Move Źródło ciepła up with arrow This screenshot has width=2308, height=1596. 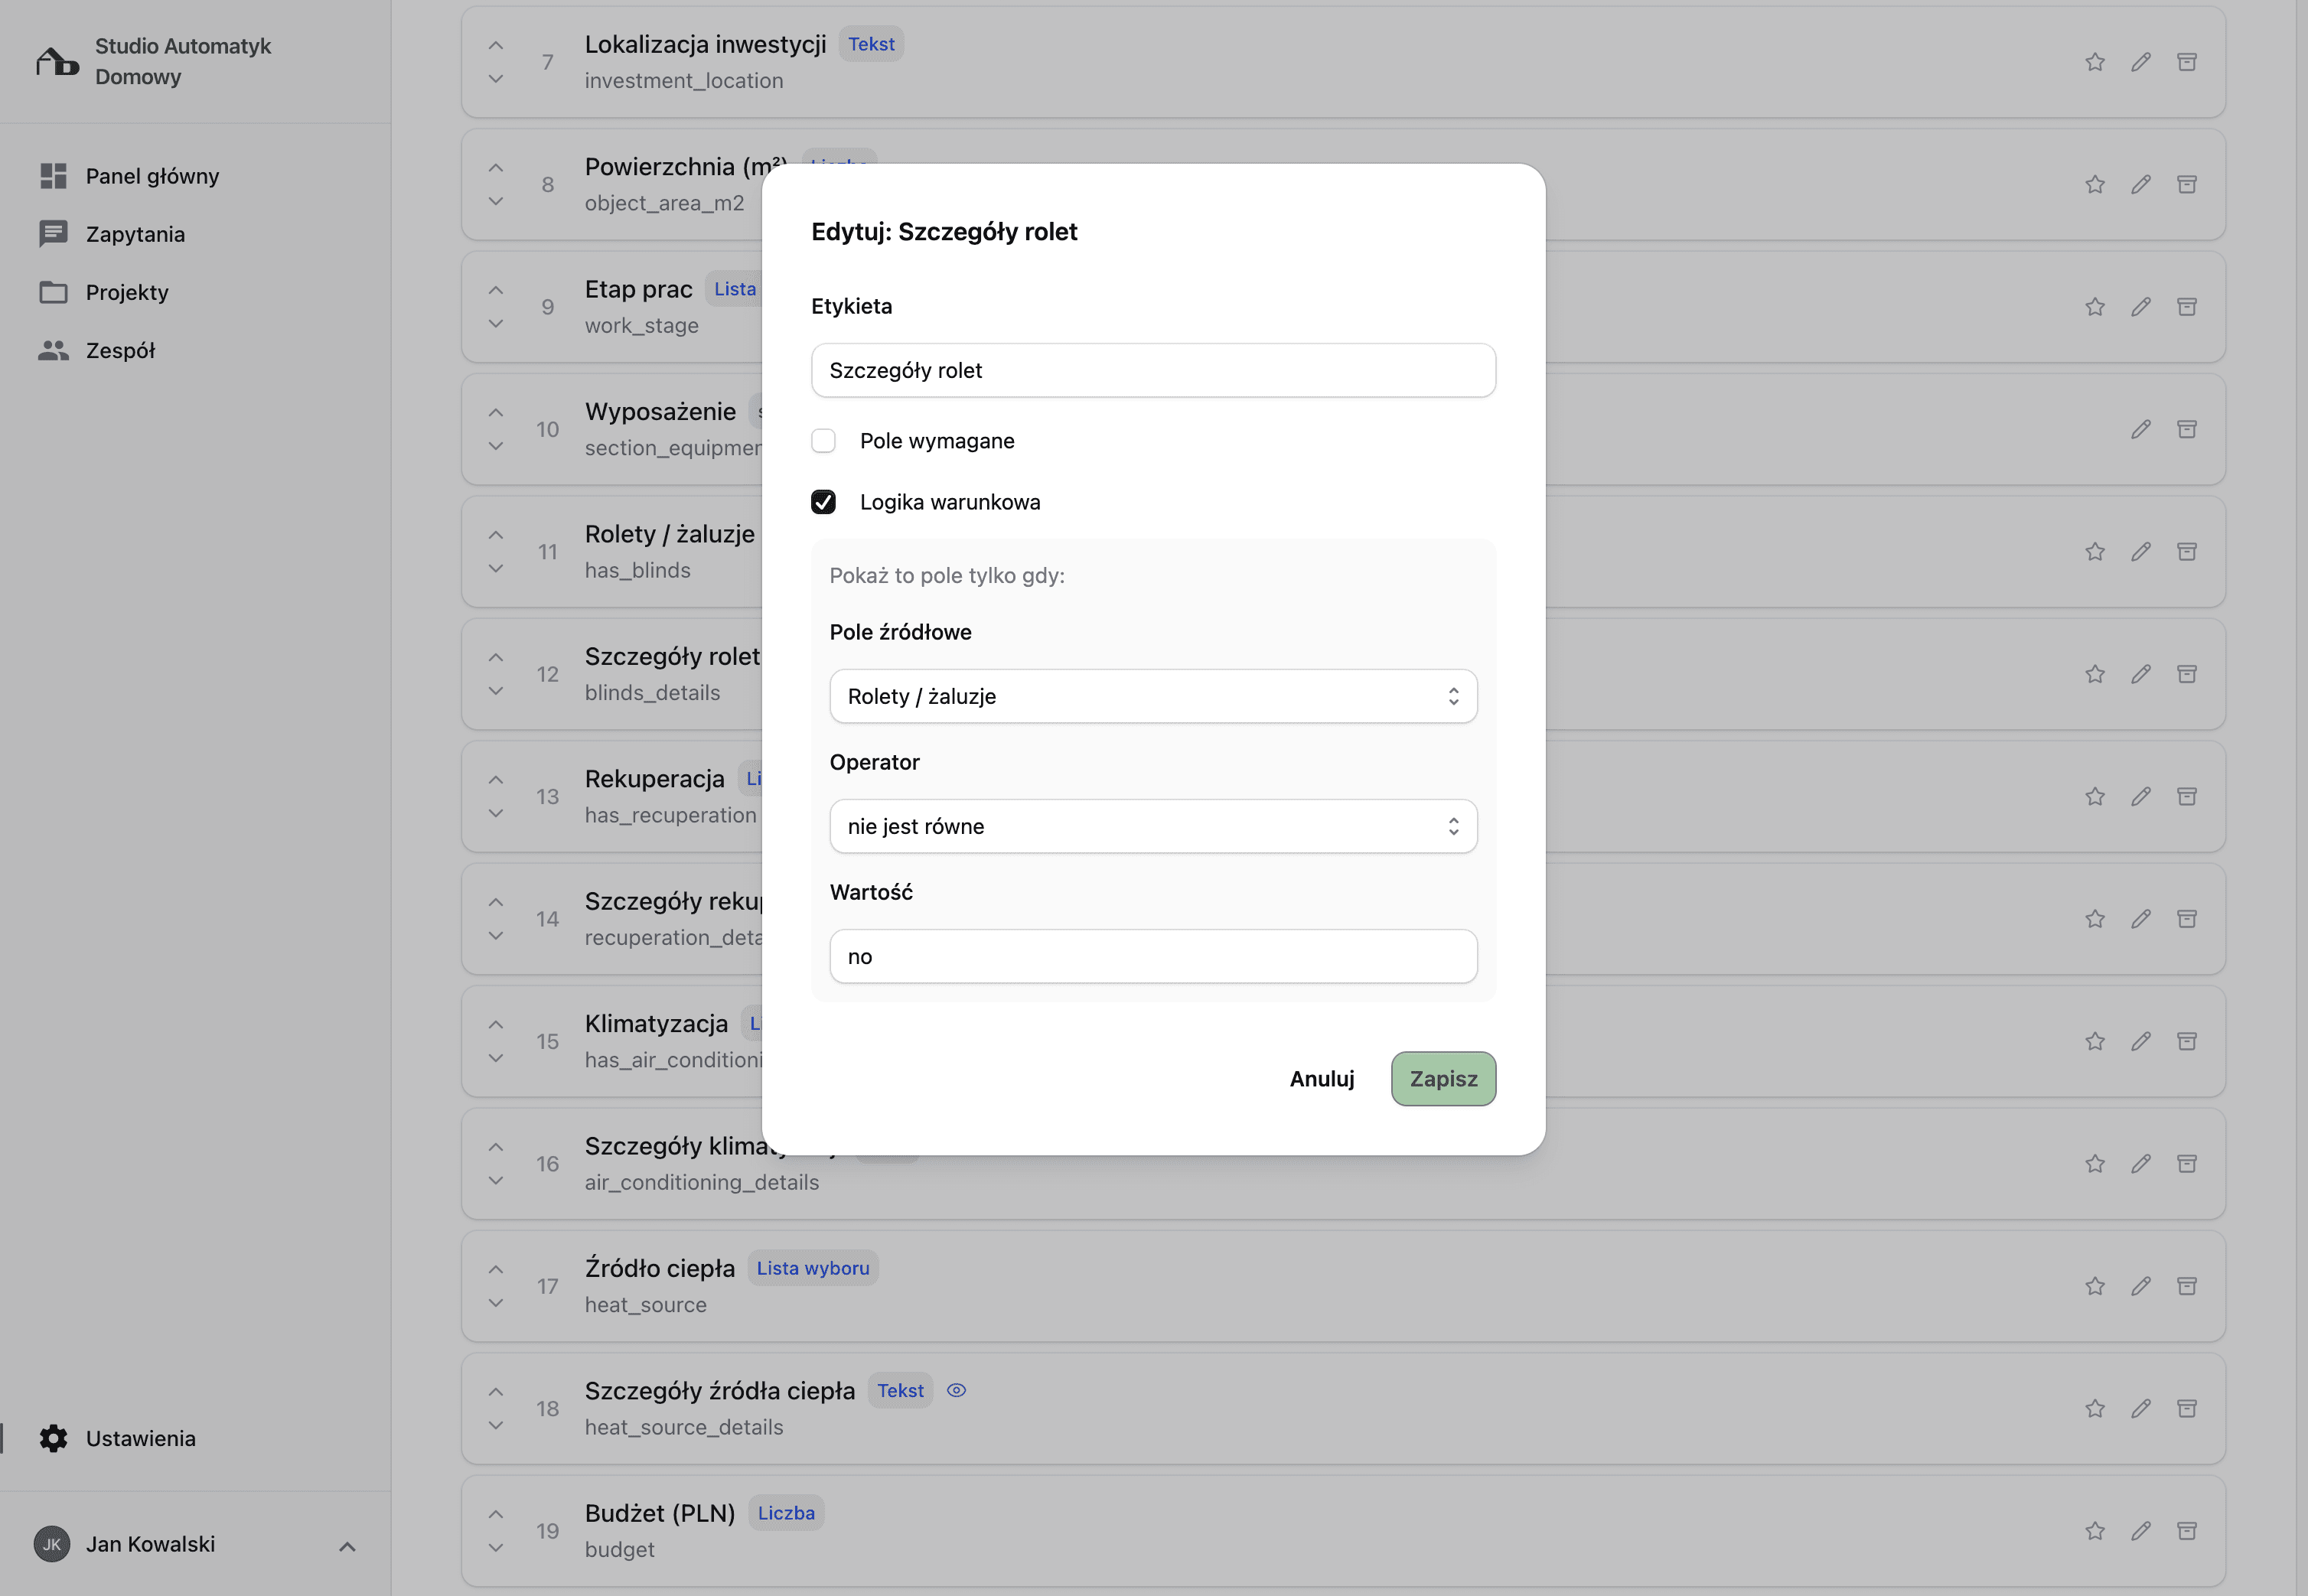pyautogui.click(x=496, y=1269)
